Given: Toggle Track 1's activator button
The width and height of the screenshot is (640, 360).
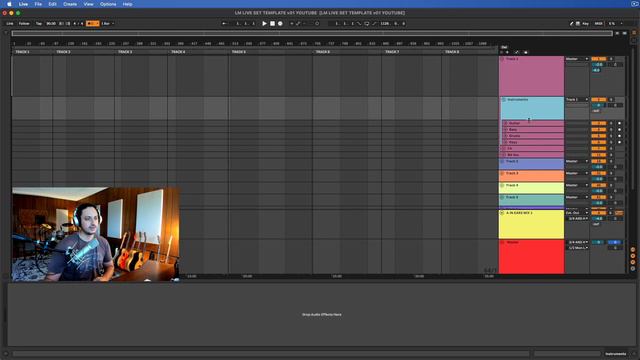Looking at the screenshot, I should click(599, 59).
